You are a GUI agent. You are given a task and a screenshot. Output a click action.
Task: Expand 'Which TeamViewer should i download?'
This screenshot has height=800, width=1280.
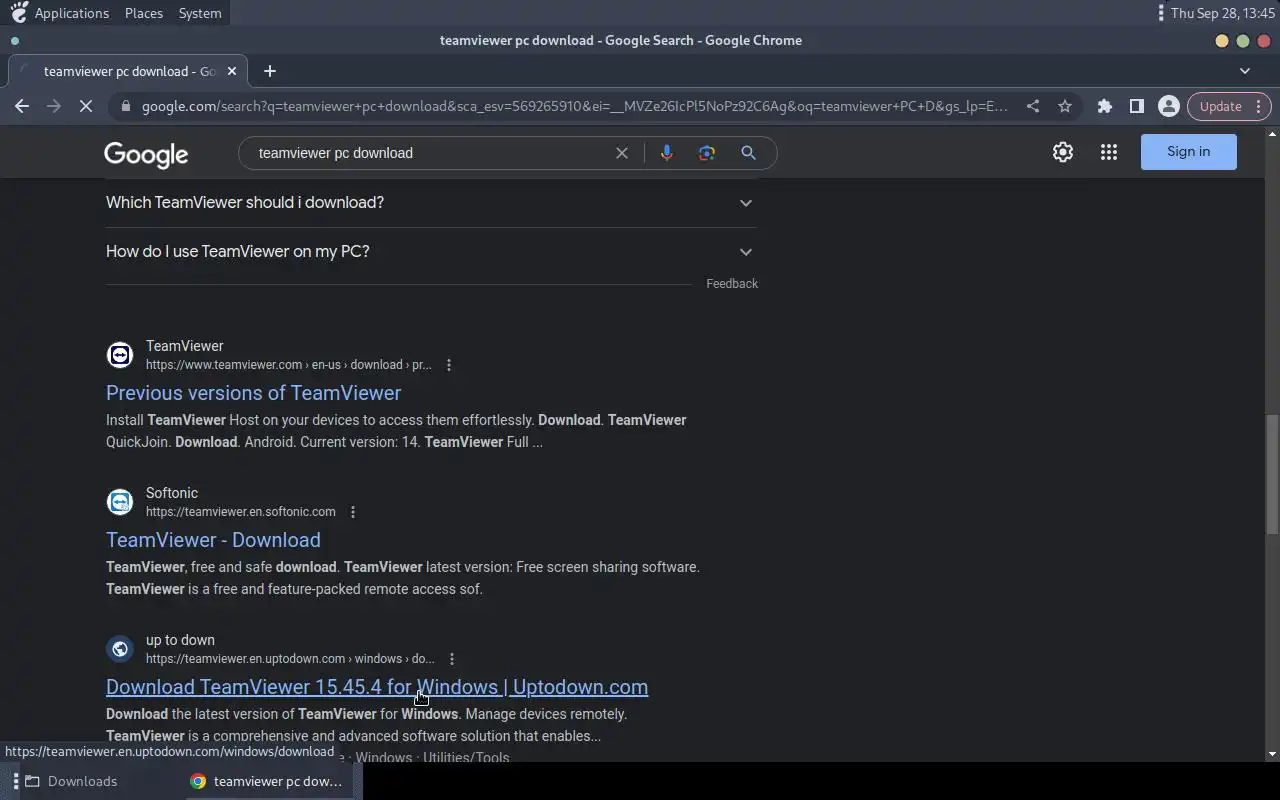point(430,203)
